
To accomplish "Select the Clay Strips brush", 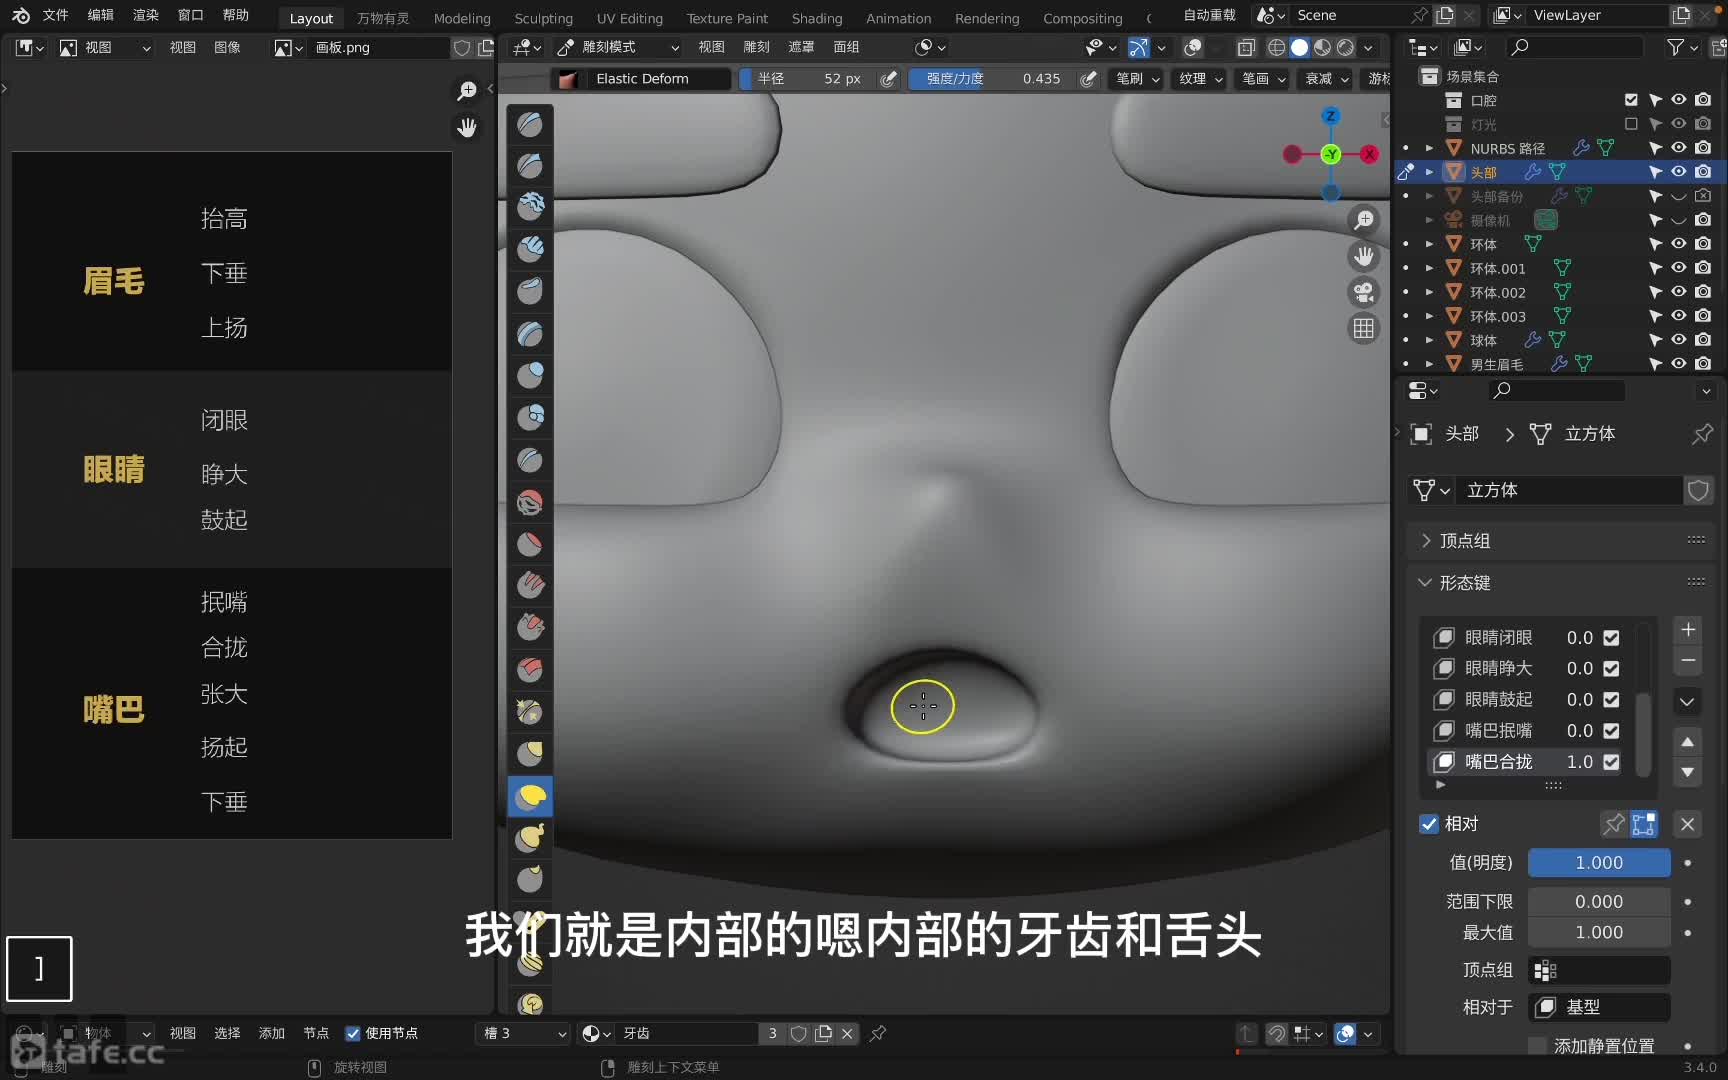I will coord(530,249).
